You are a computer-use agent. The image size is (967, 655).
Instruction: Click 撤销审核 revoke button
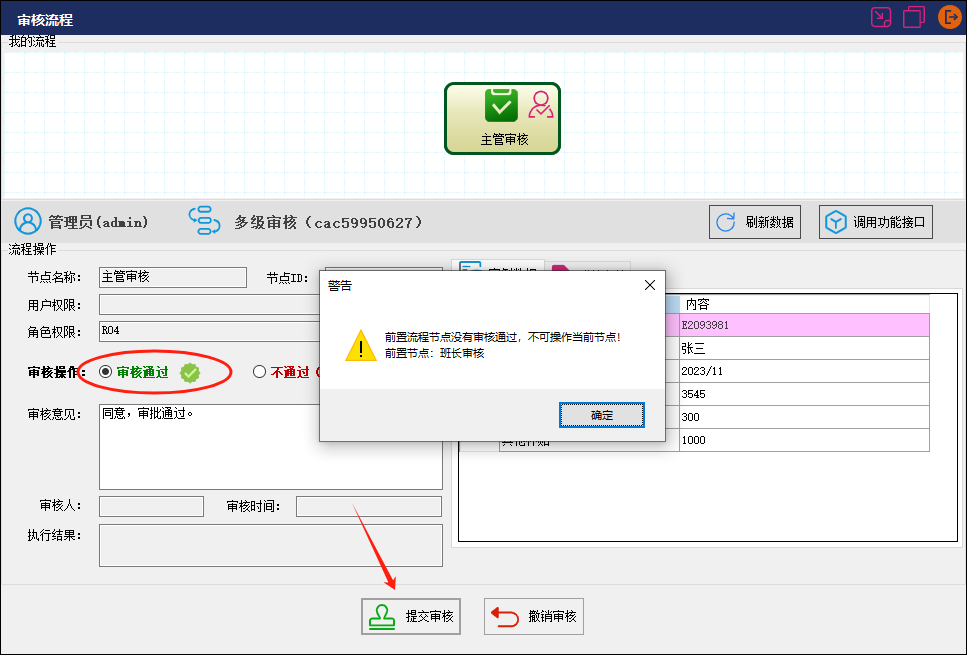(x=533, y=616)
